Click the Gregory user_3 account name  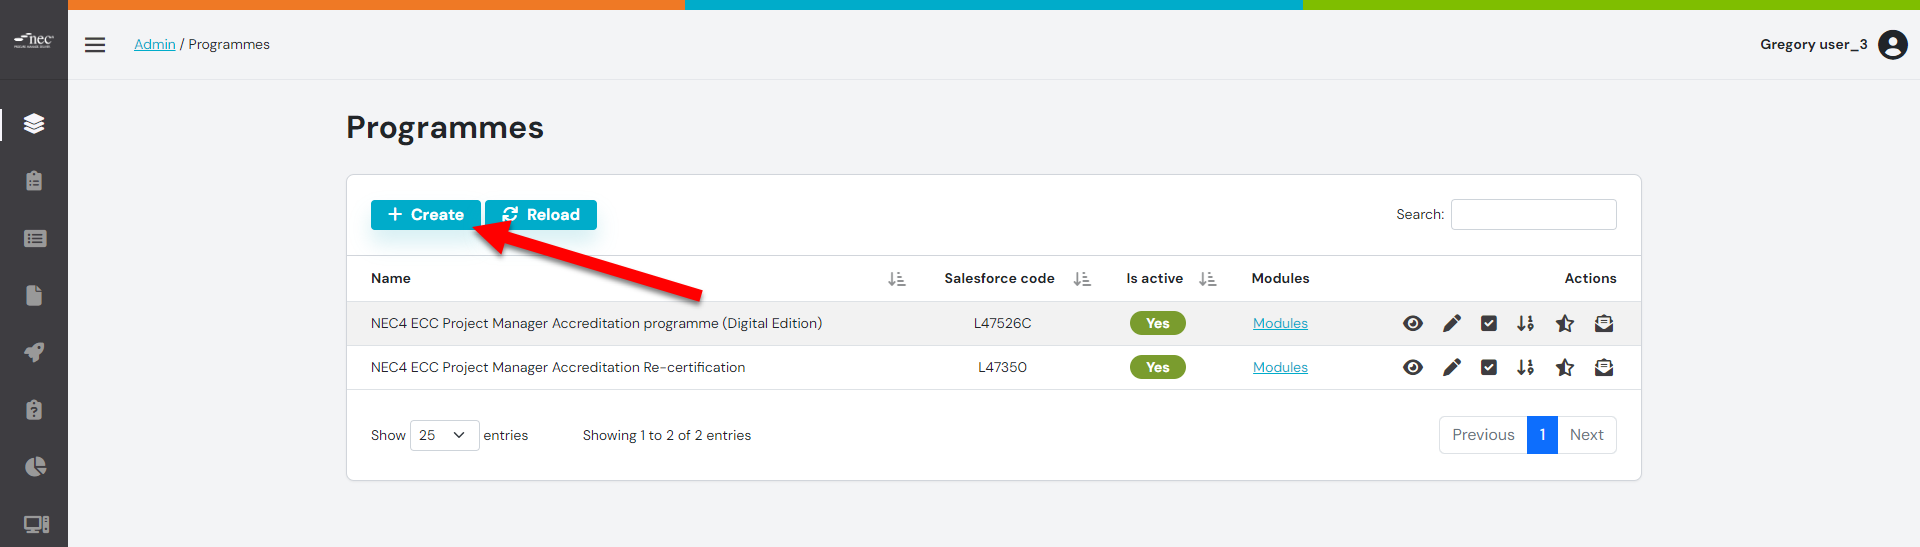pyautogui.click(x=1813, y=44)
